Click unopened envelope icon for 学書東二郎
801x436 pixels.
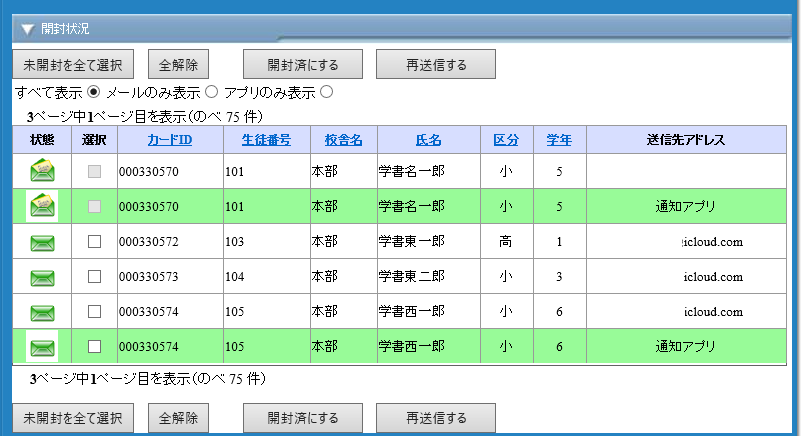(42, 277)
